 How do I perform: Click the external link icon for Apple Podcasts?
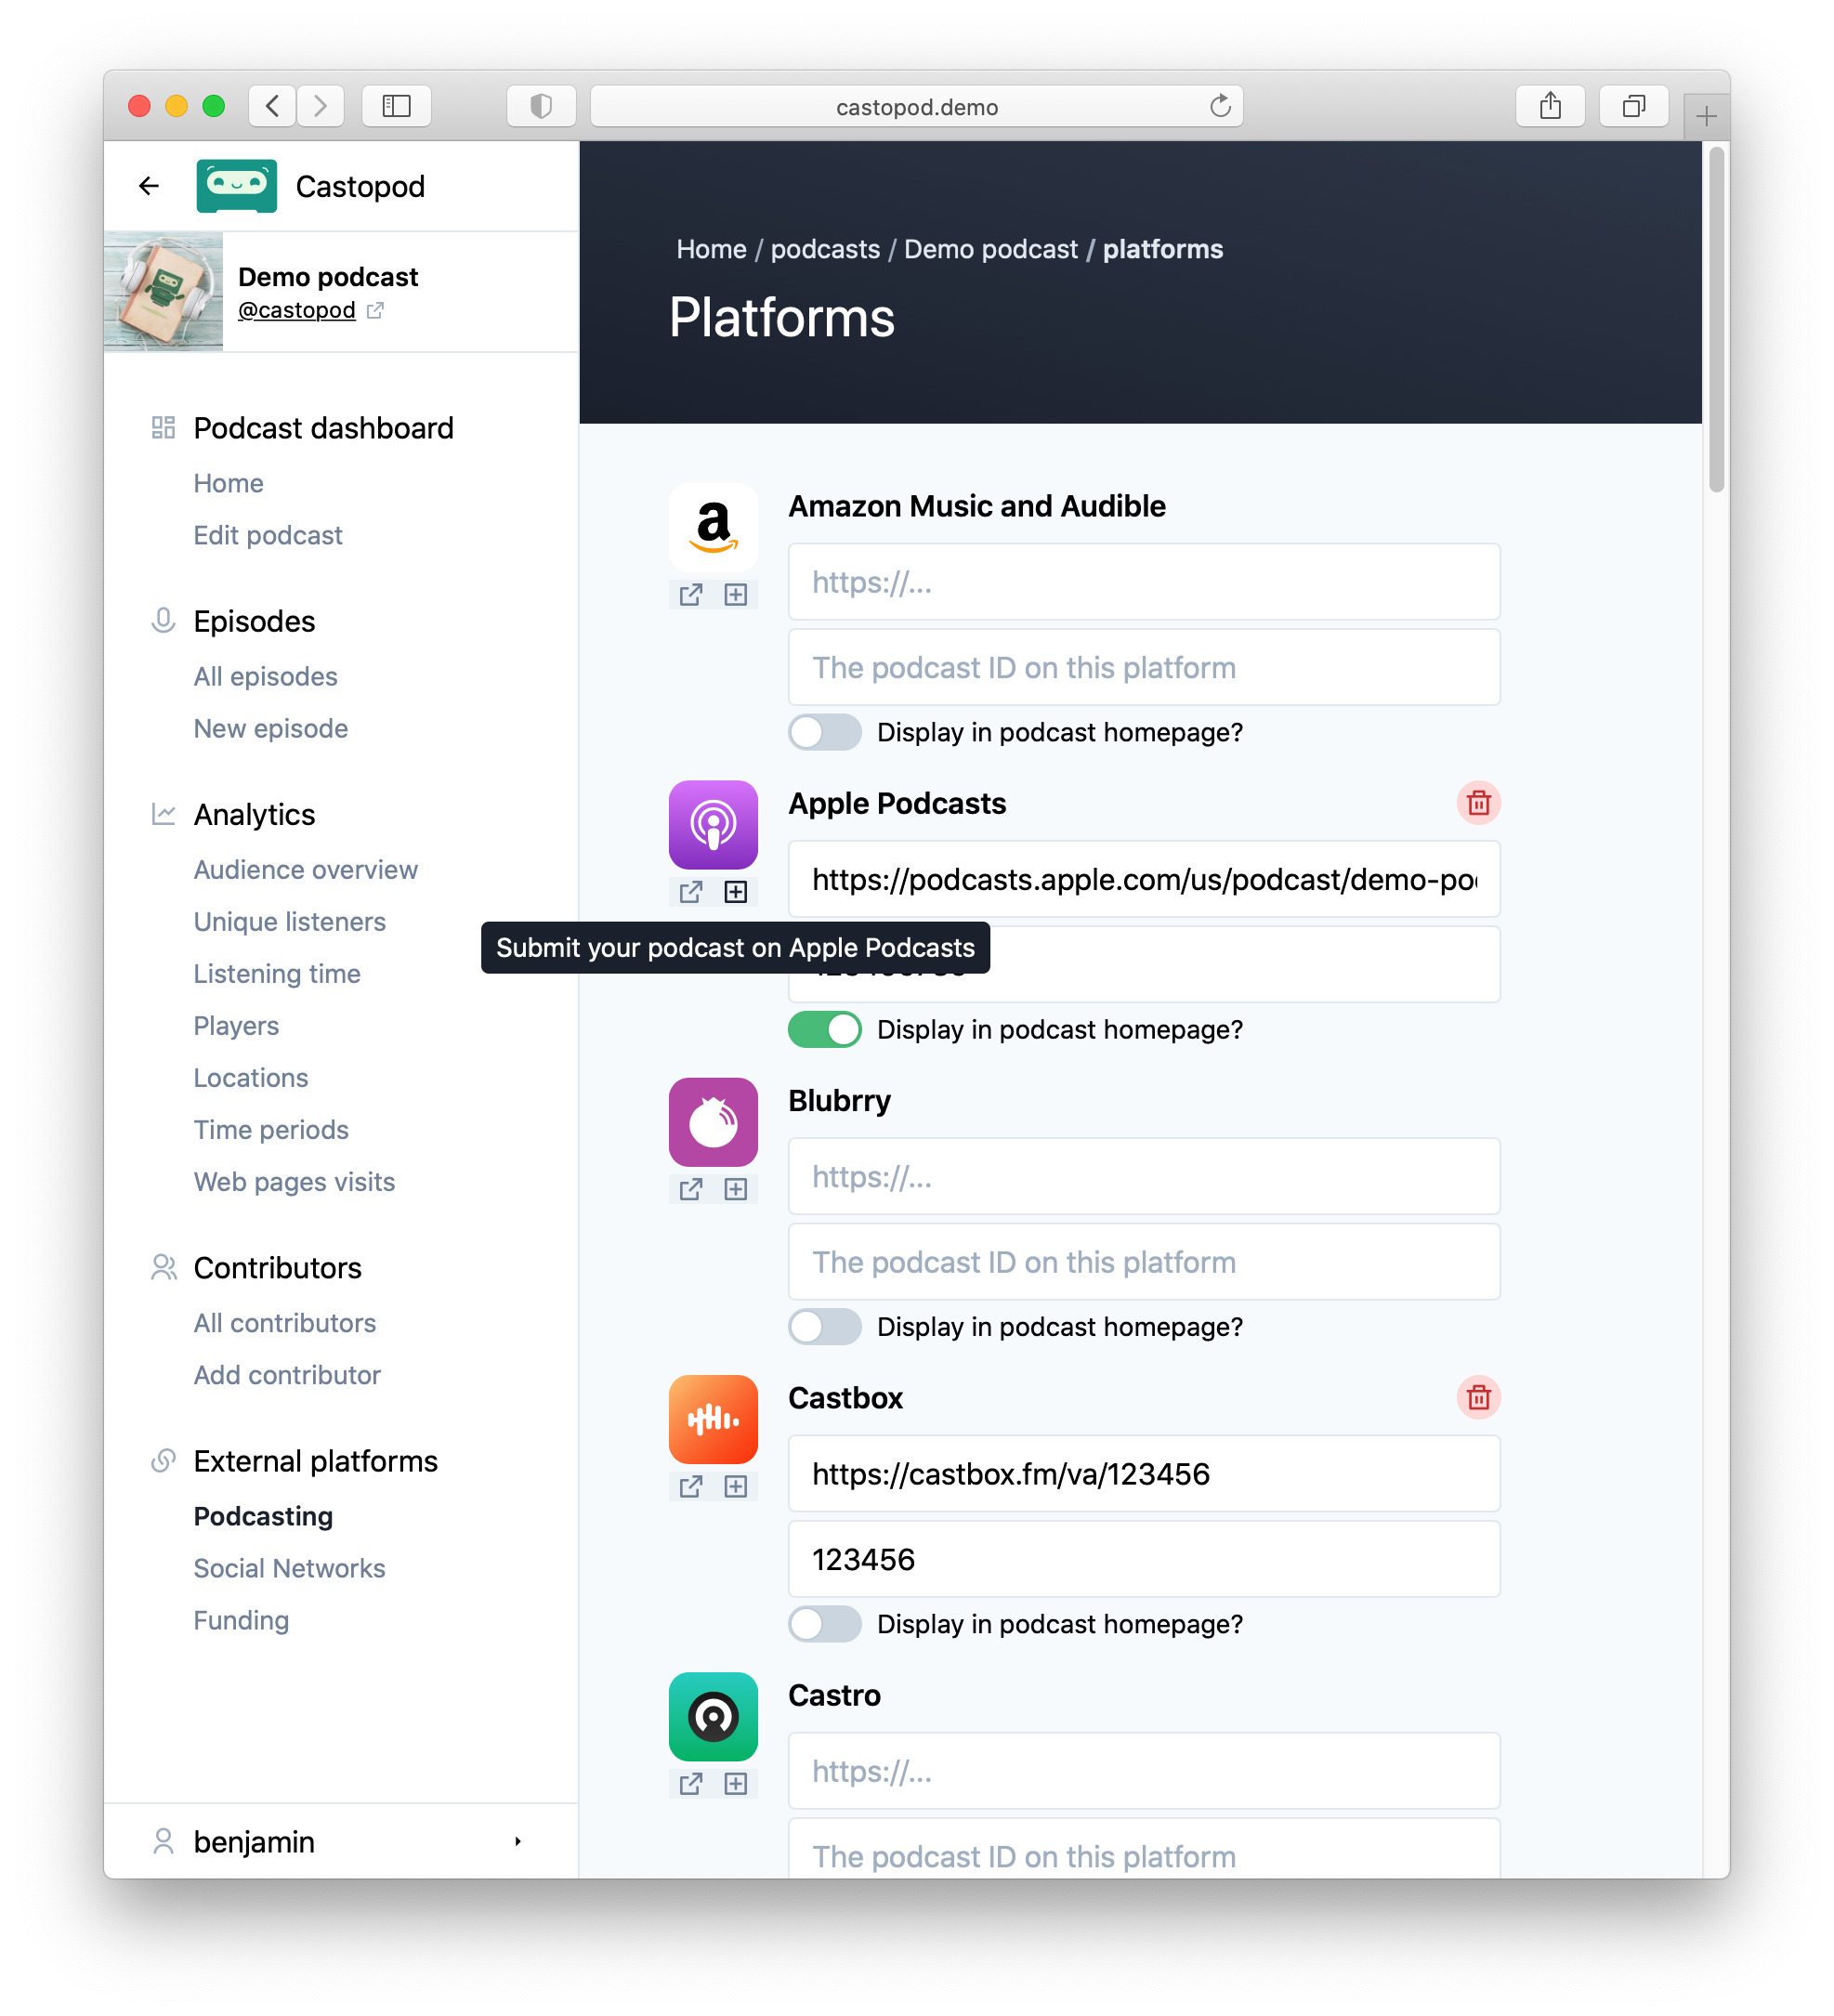(x=692, y=892)
